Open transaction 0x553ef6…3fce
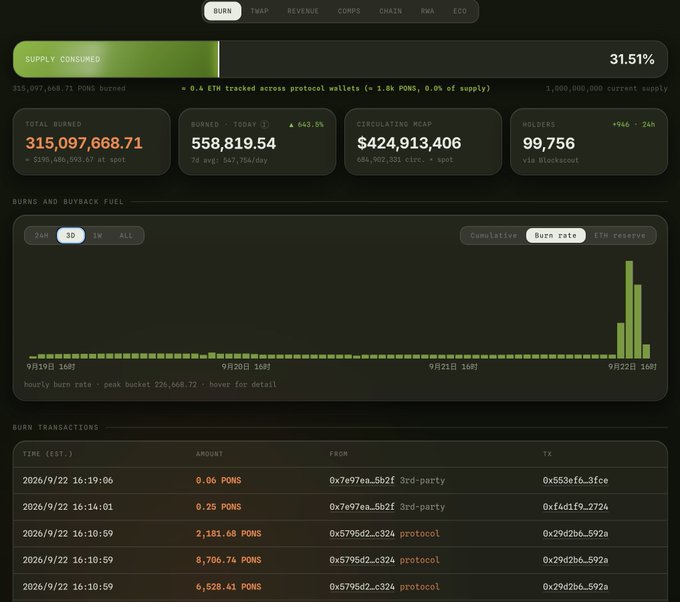 click(575, 481)
